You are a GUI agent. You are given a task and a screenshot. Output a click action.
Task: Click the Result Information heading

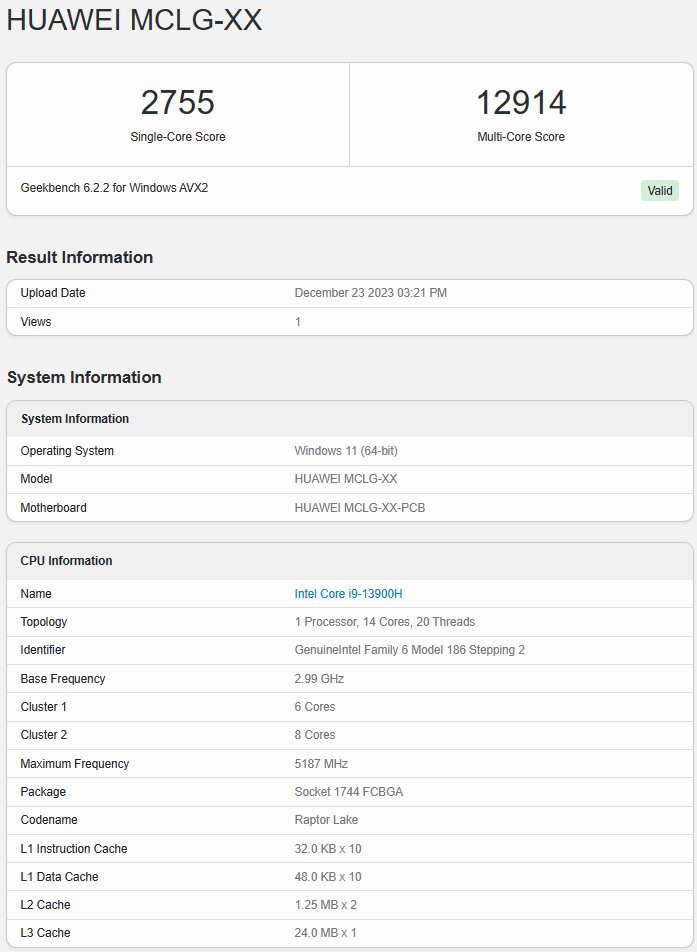pos(80,257)
